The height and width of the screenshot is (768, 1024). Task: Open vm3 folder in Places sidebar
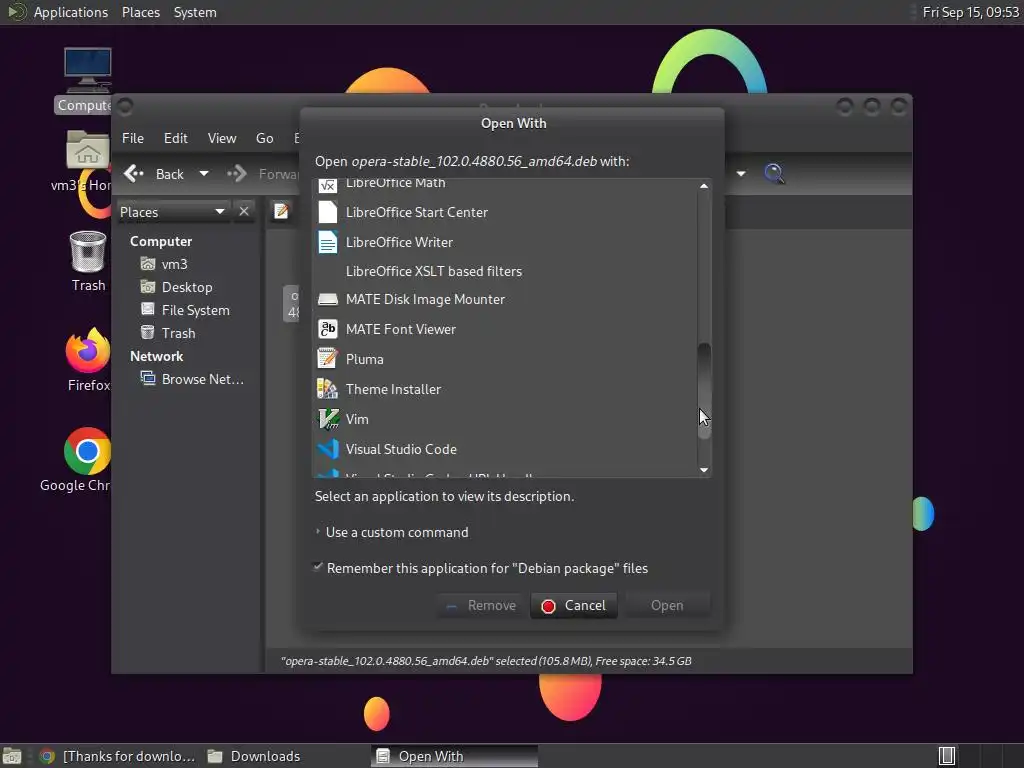[174, 264]
